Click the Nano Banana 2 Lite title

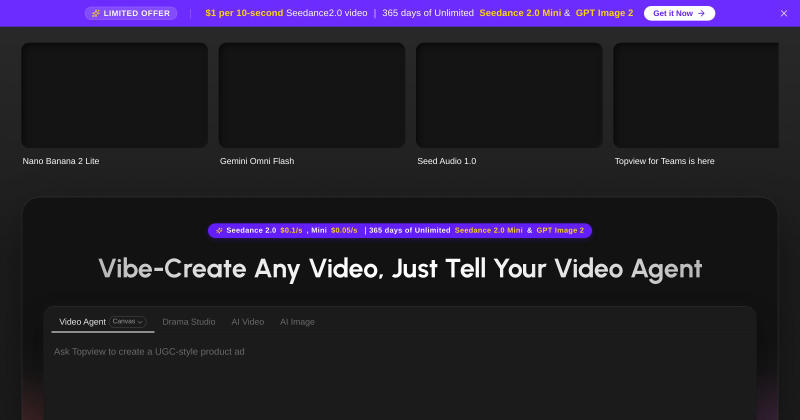(x=61, y=161)
